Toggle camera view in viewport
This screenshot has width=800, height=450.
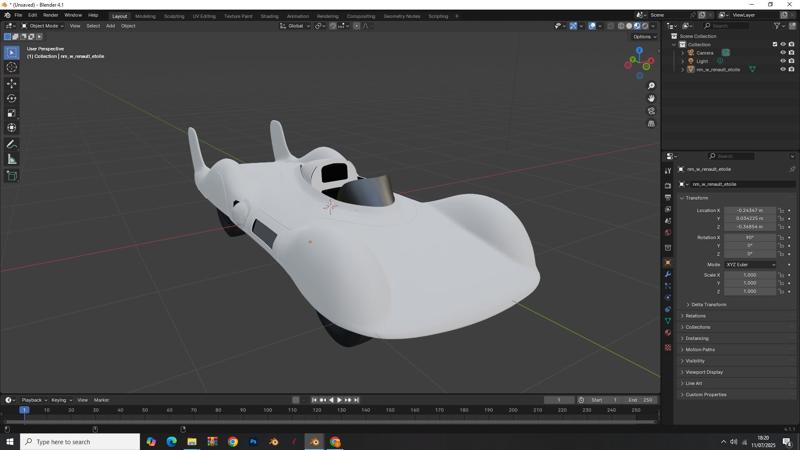pos(651,111)
